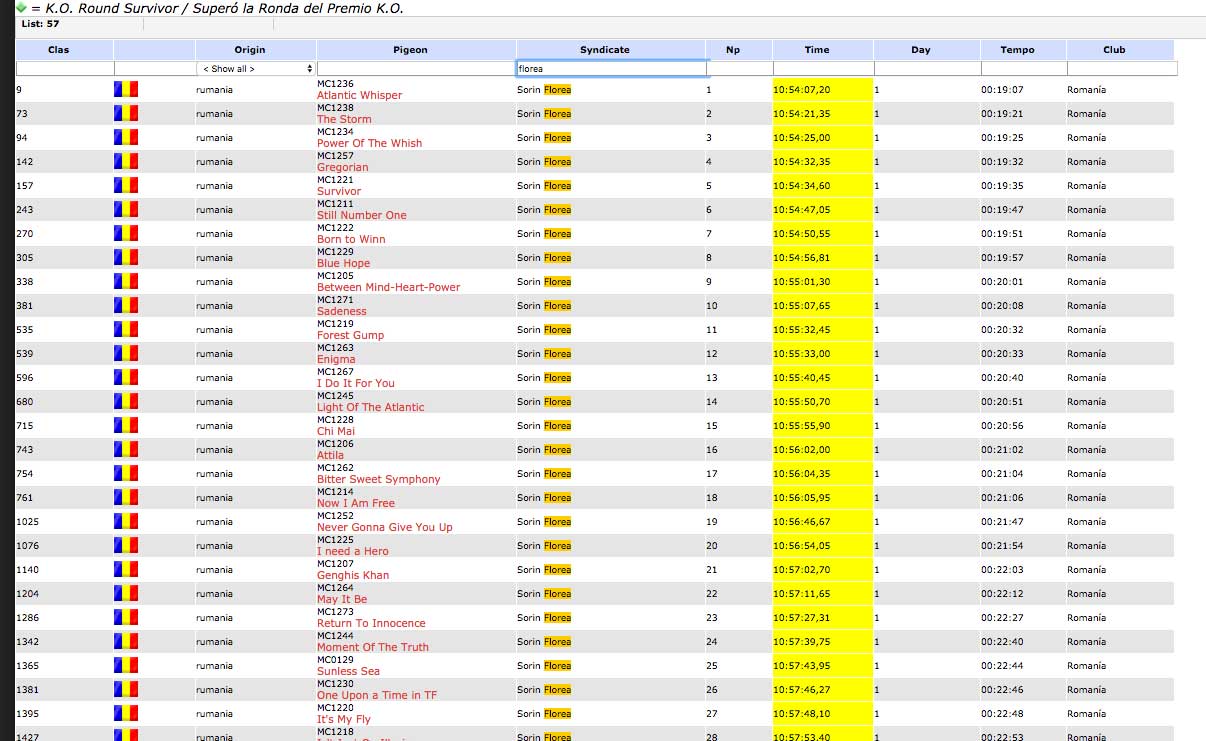Click the Origin column header

[x=250, y=49]
